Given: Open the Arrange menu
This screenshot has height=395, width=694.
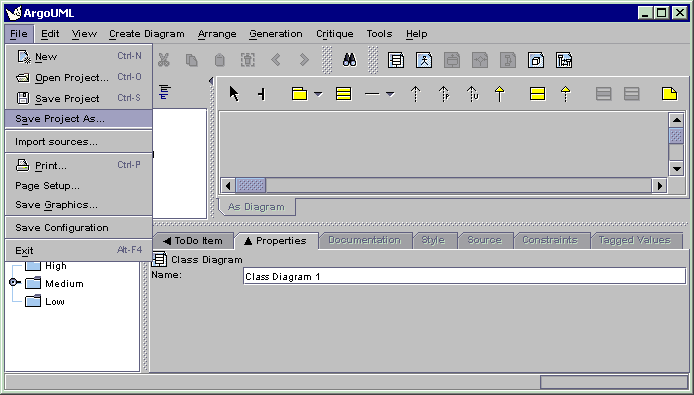Looking at the screenshot, I should tap(217, 34).
